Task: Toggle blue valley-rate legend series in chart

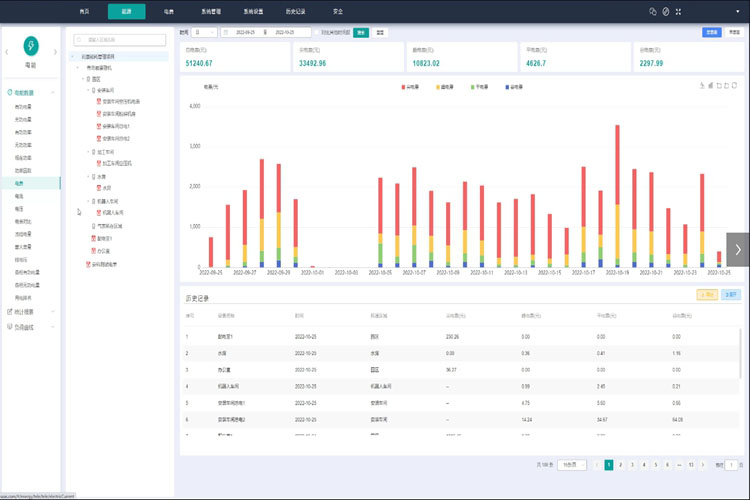Action: tap(513, 87)
